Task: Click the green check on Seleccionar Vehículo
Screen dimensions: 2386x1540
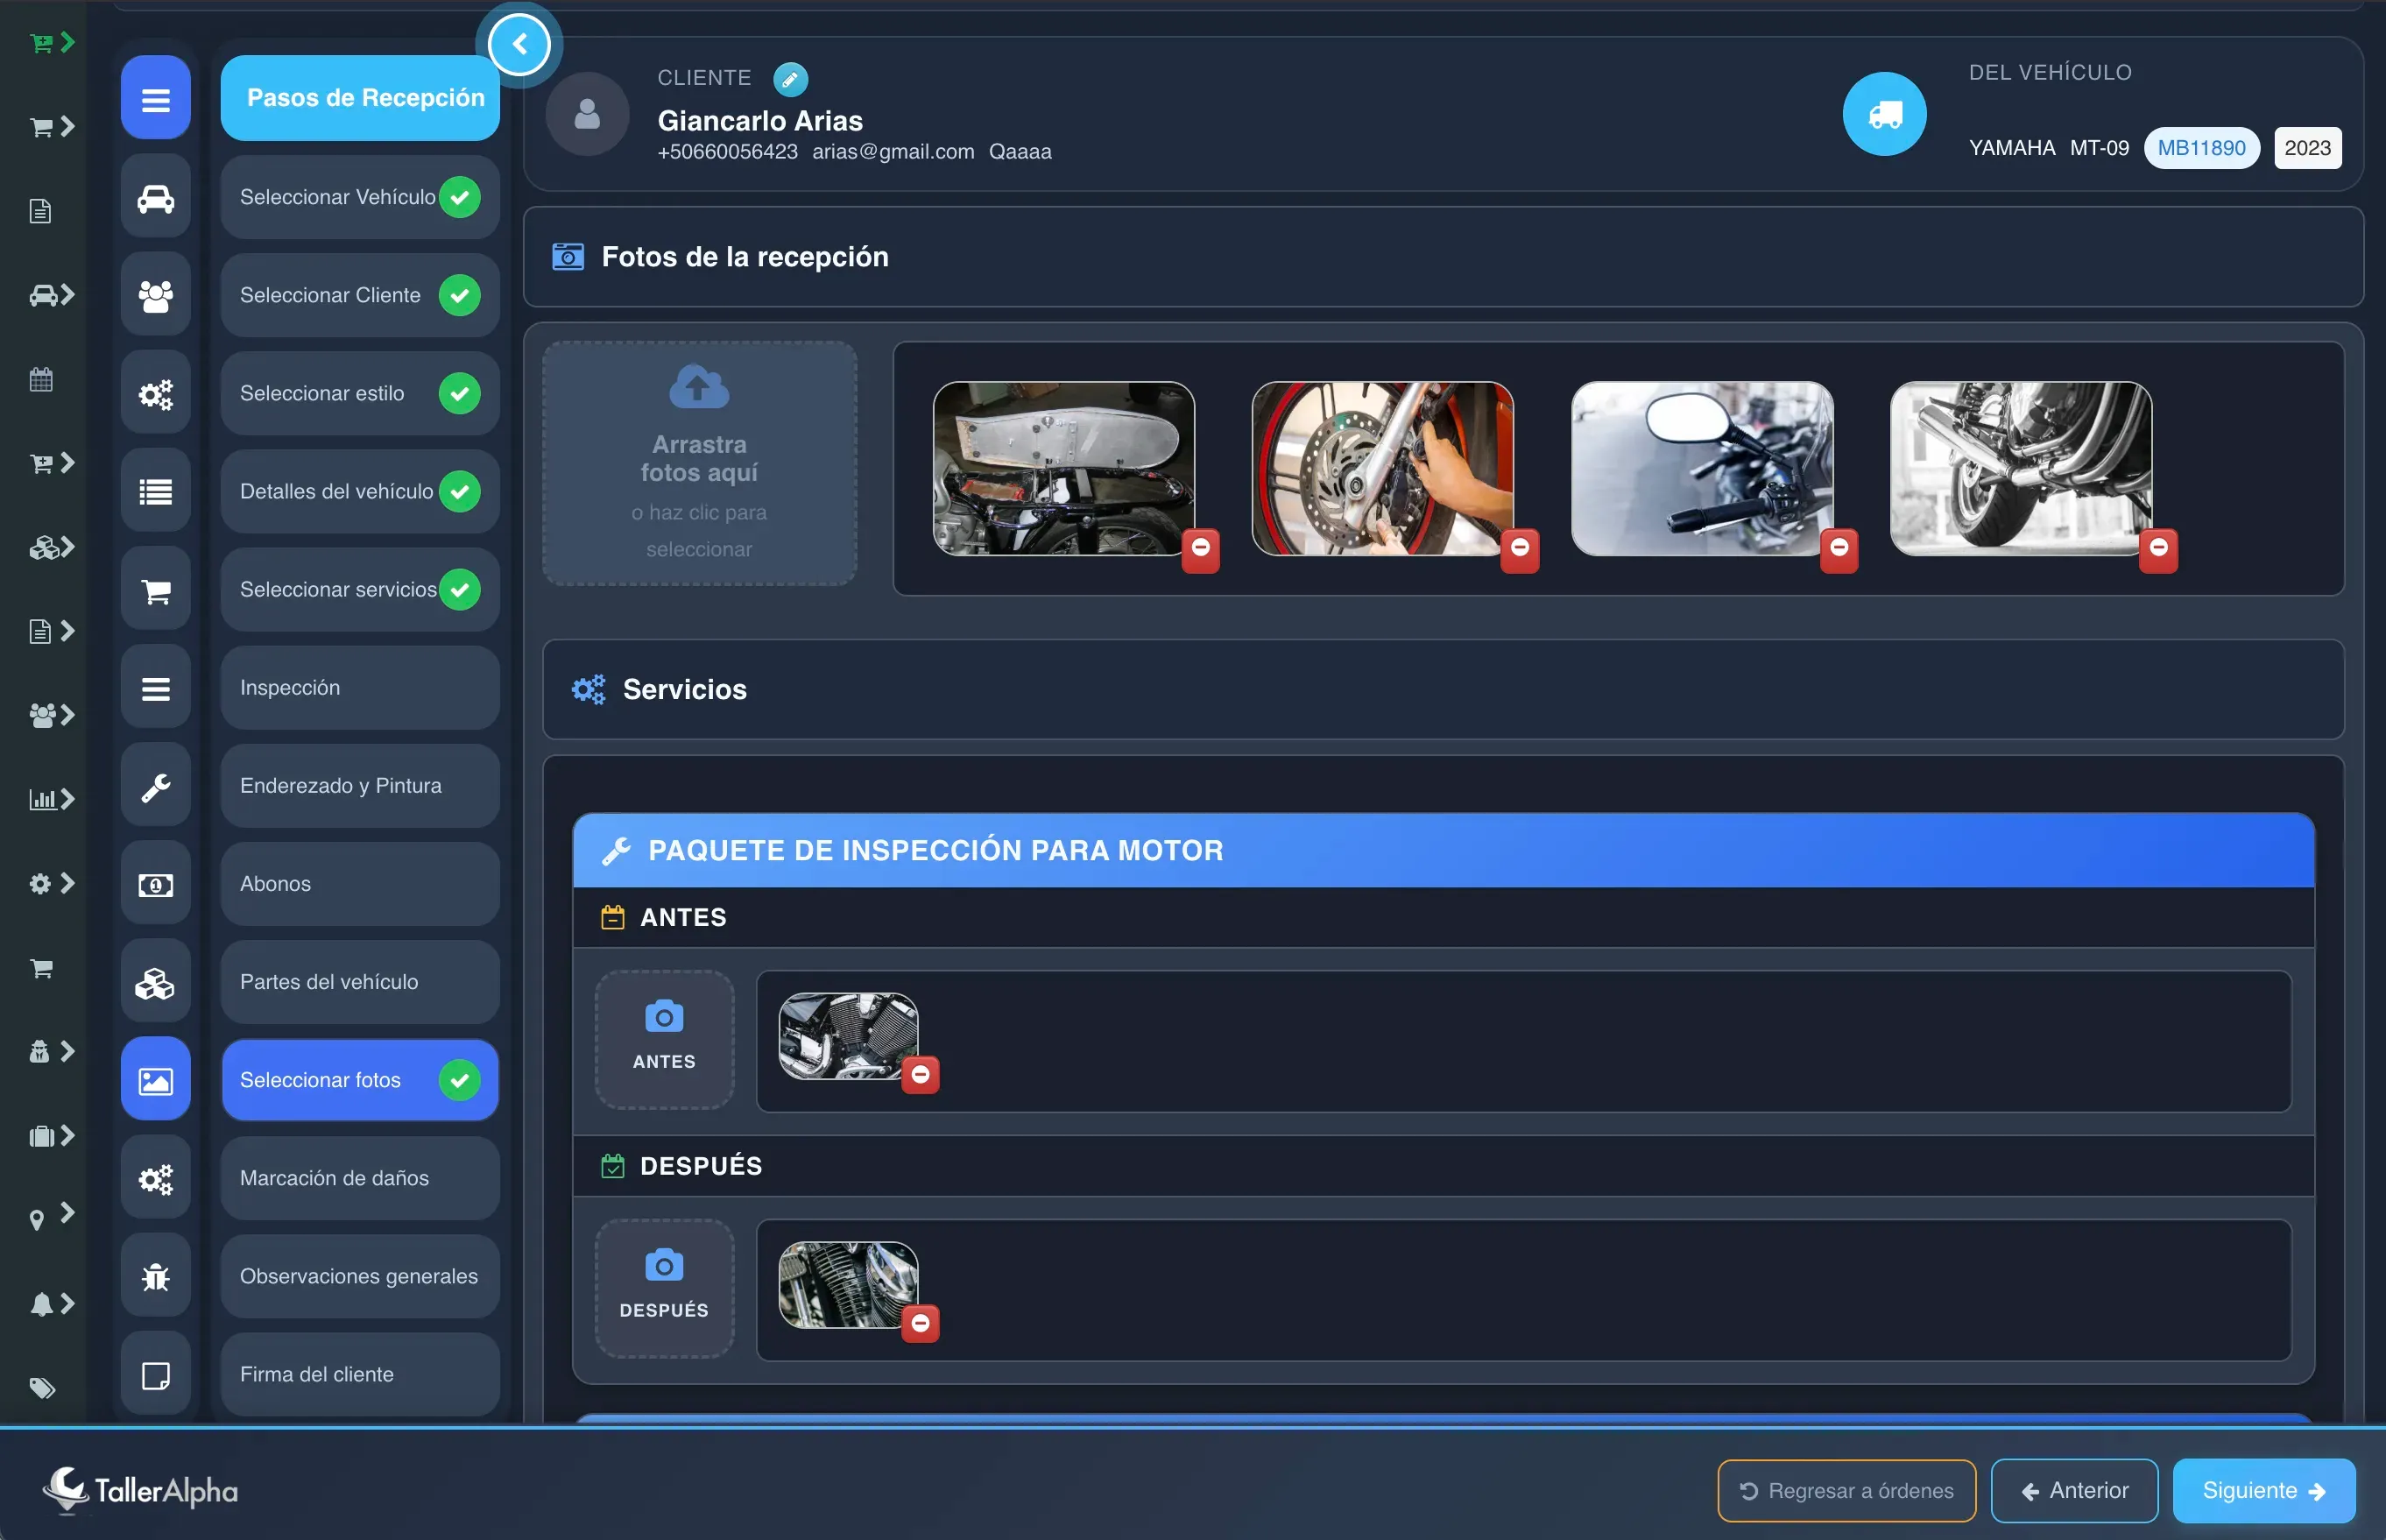Action: pyautogui.click(x=459, y=197)
